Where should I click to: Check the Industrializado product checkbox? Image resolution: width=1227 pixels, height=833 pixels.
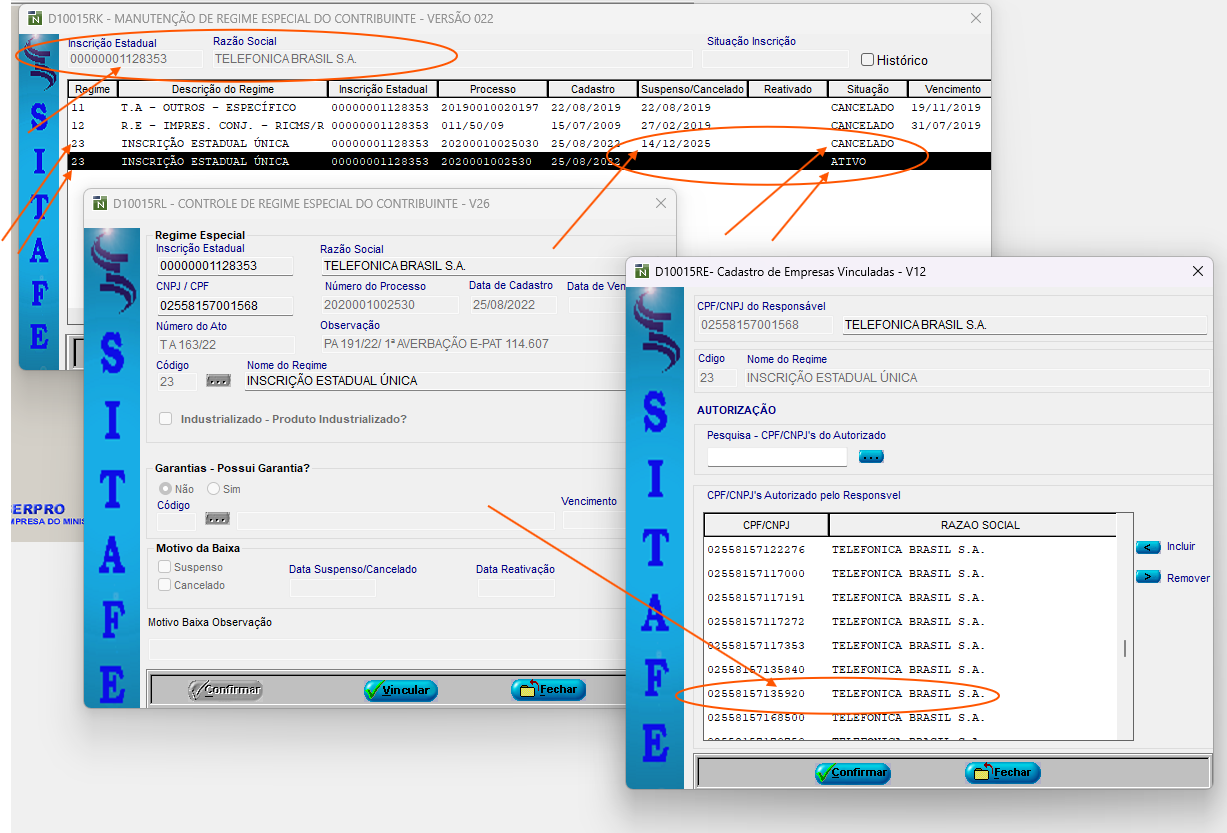pyautogui.click(x=166, y=419)
